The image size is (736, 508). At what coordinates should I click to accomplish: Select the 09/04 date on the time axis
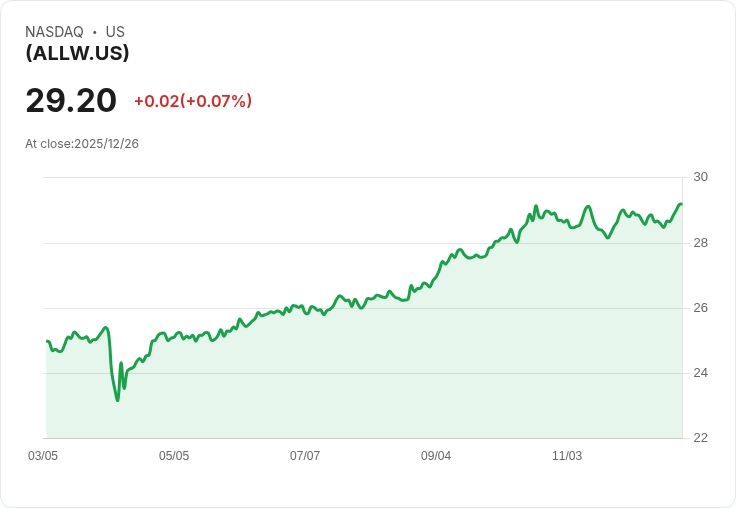click(x=436, y=456)
